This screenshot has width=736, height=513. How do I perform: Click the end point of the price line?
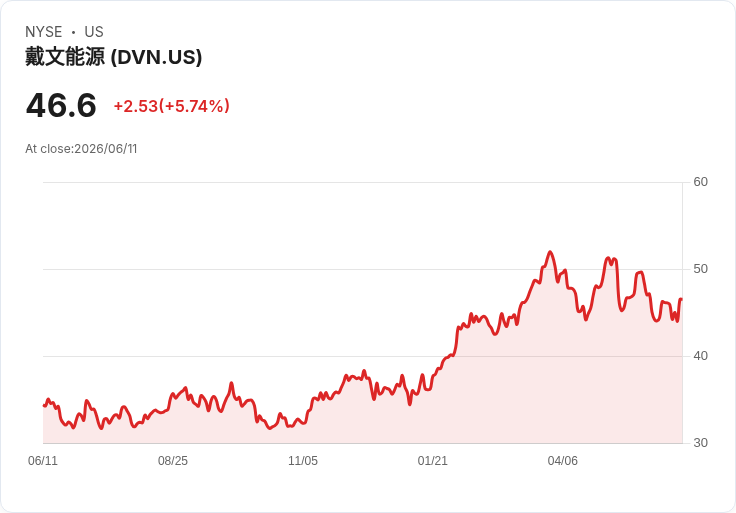click(681, 299)
